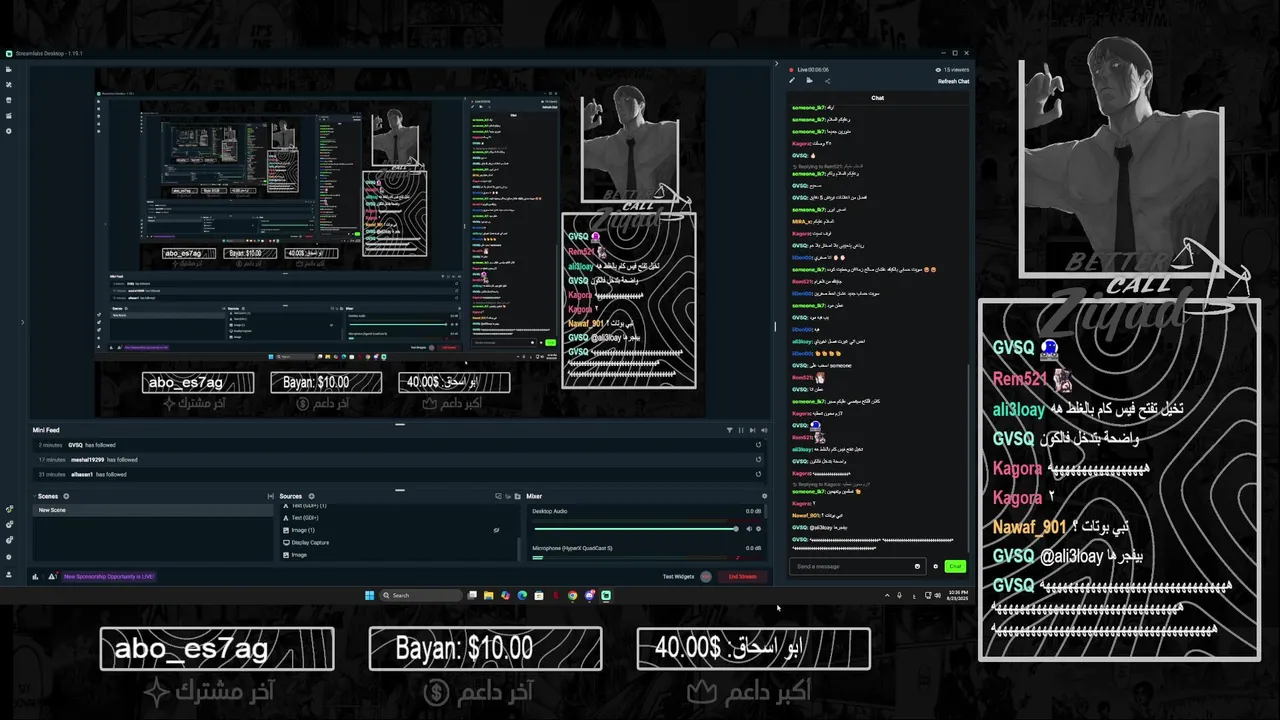Open the App Store sidebar icon

[x=9, y=100]
